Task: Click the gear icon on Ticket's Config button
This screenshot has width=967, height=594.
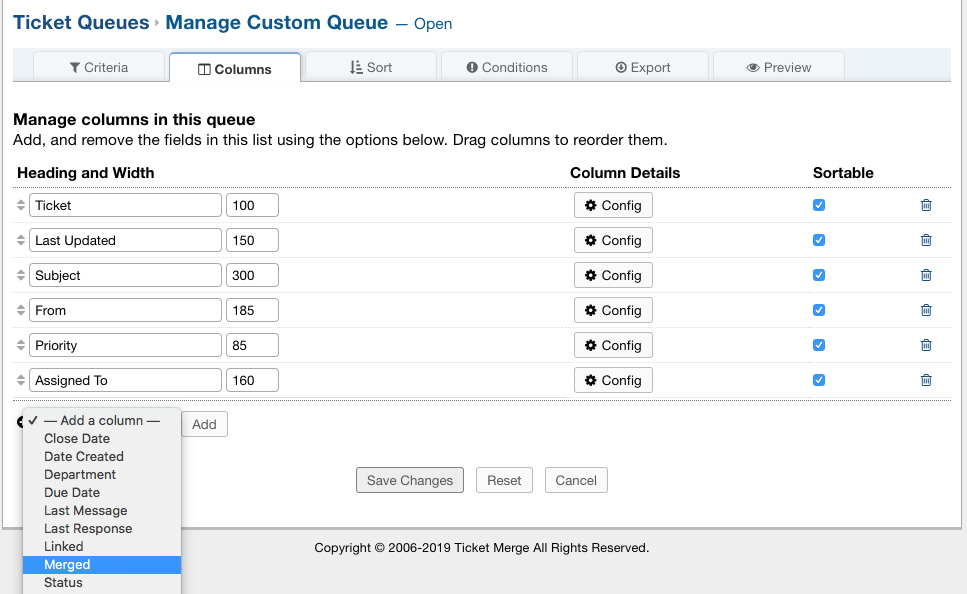Action: pos(592,205)
